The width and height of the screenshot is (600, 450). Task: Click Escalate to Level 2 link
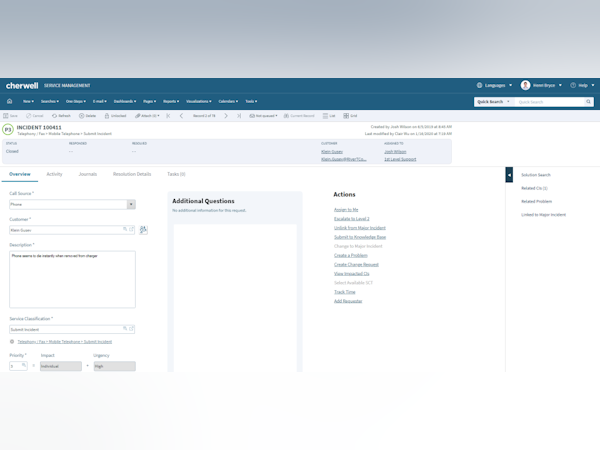[352, 219]
